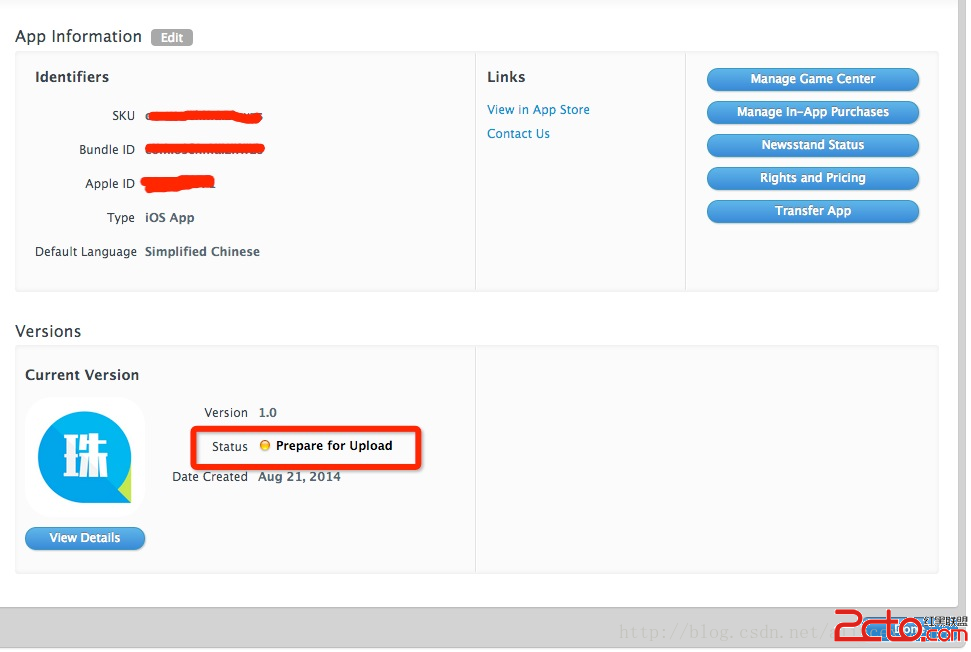
Task: Click the Simplified Chinese language value
Action: tap(202, 252)
